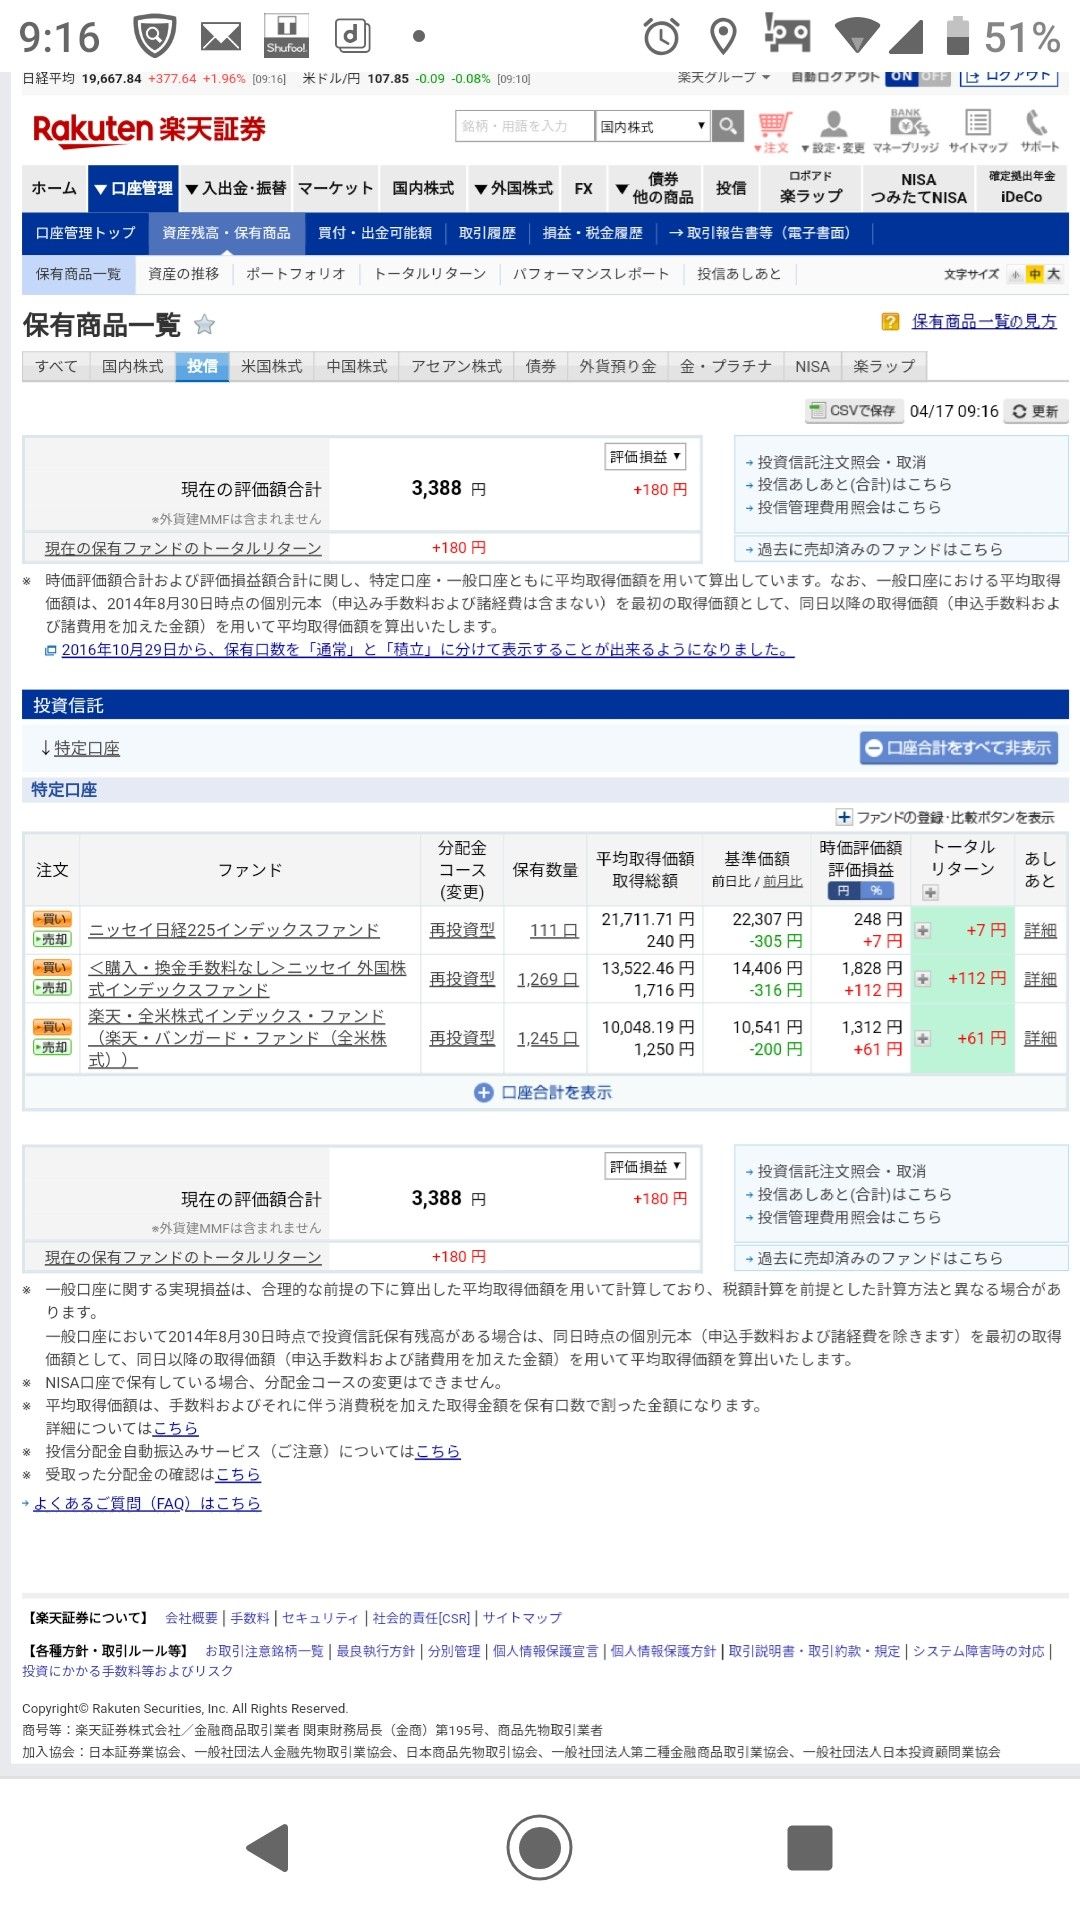The height and width of the screenshot is (1920, 1080).
Task: Set text size to 大
Action: (x=1053, y=274)
